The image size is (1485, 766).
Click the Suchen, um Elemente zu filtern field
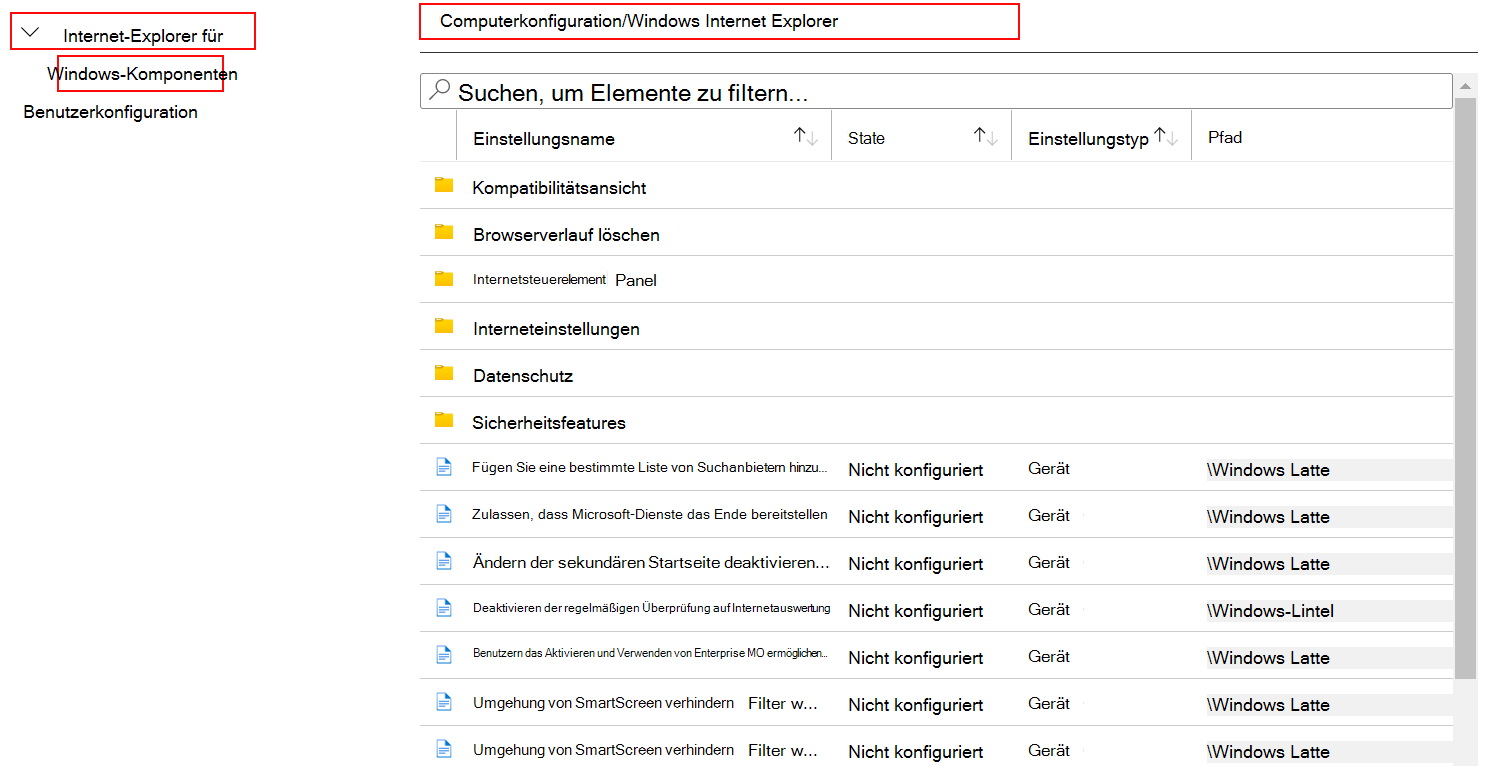coord(936,91)
